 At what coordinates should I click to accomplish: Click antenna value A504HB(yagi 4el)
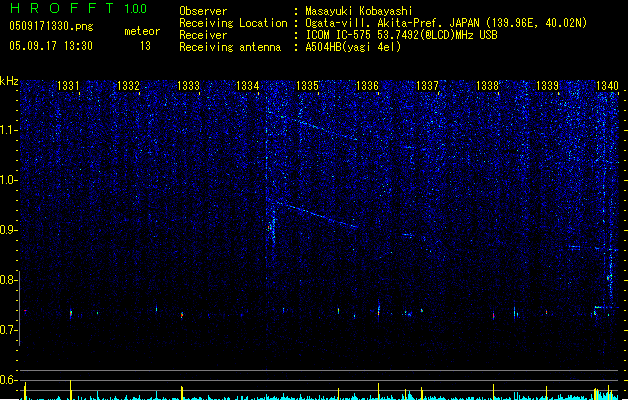[x=353, y=47]
